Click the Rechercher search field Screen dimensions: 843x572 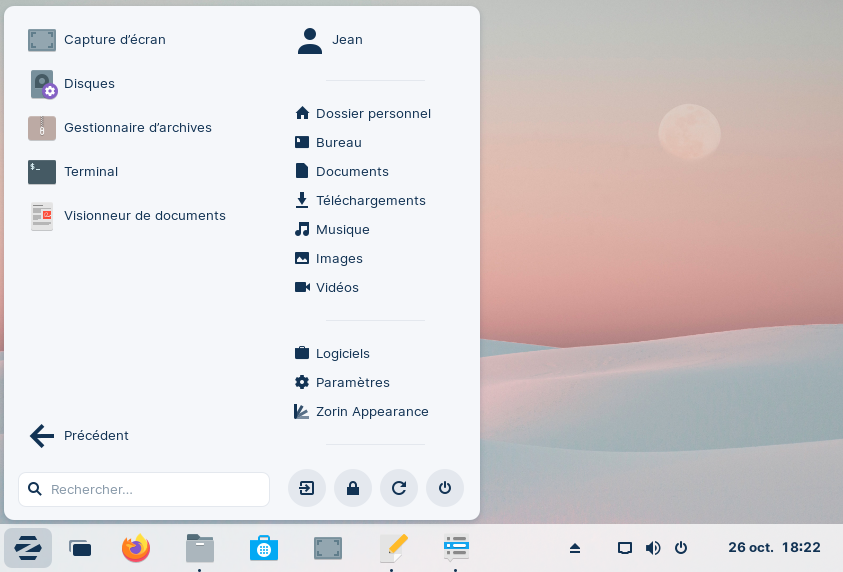pyautogui.click(x=145, y=490)
